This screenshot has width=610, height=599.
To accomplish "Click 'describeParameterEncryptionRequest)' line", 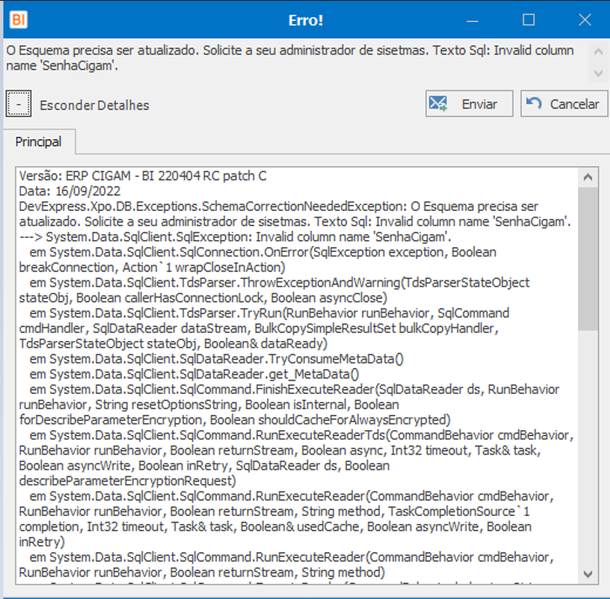I will click(x=128, y=481).
